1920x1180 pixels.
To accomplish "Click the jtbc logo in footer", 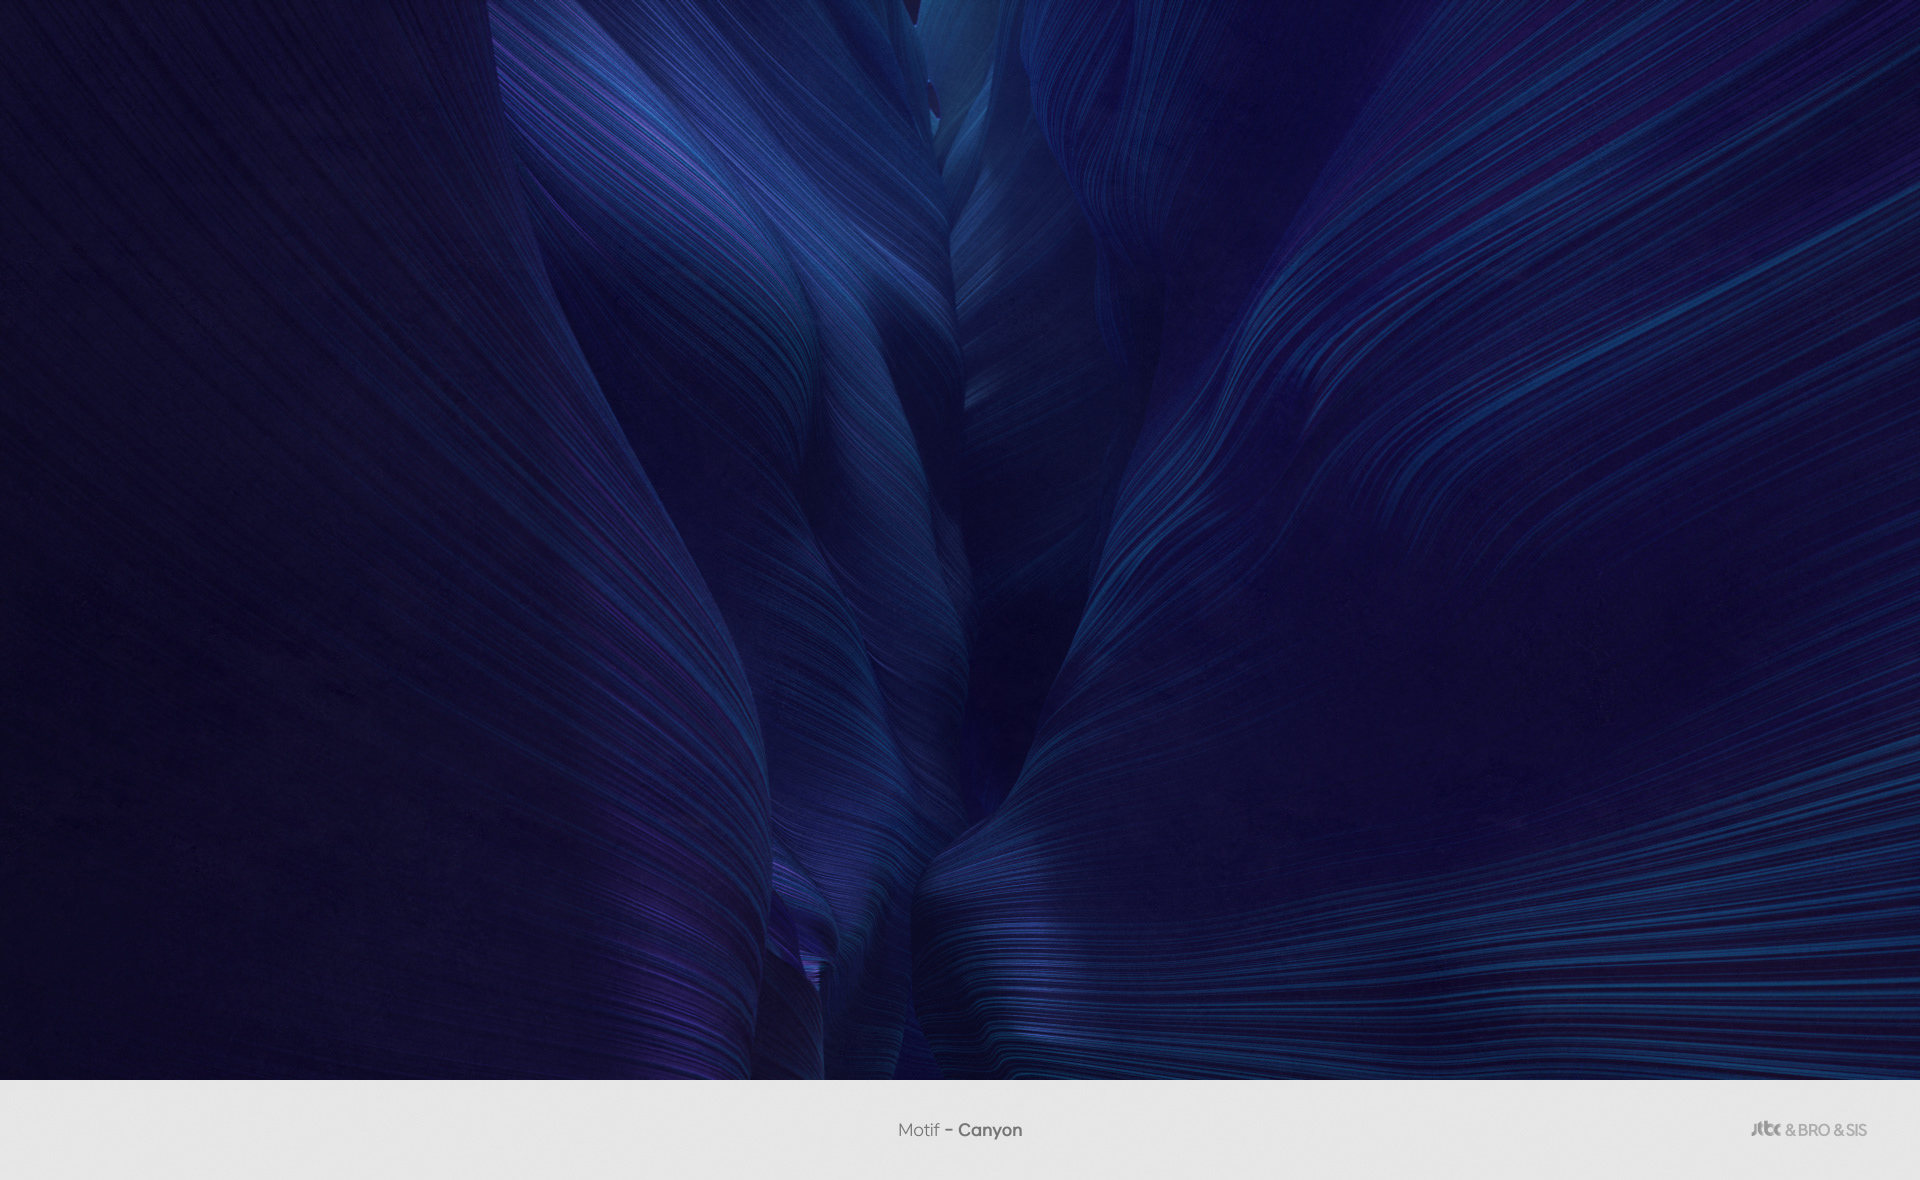I will (x=1765, y=1129).
